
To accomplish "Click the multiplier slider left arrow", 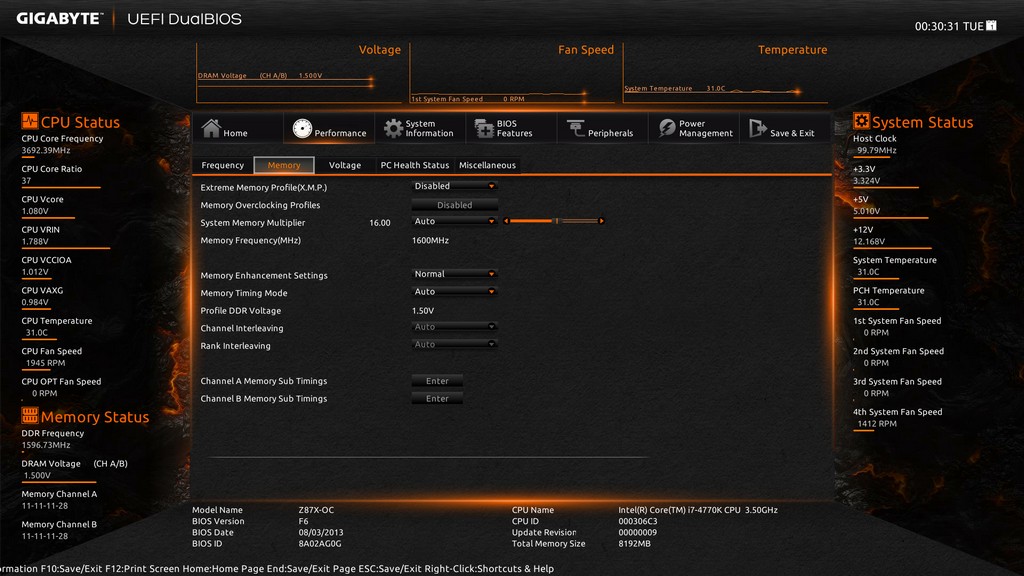I will pyautogui.click(x=506, y=221).
